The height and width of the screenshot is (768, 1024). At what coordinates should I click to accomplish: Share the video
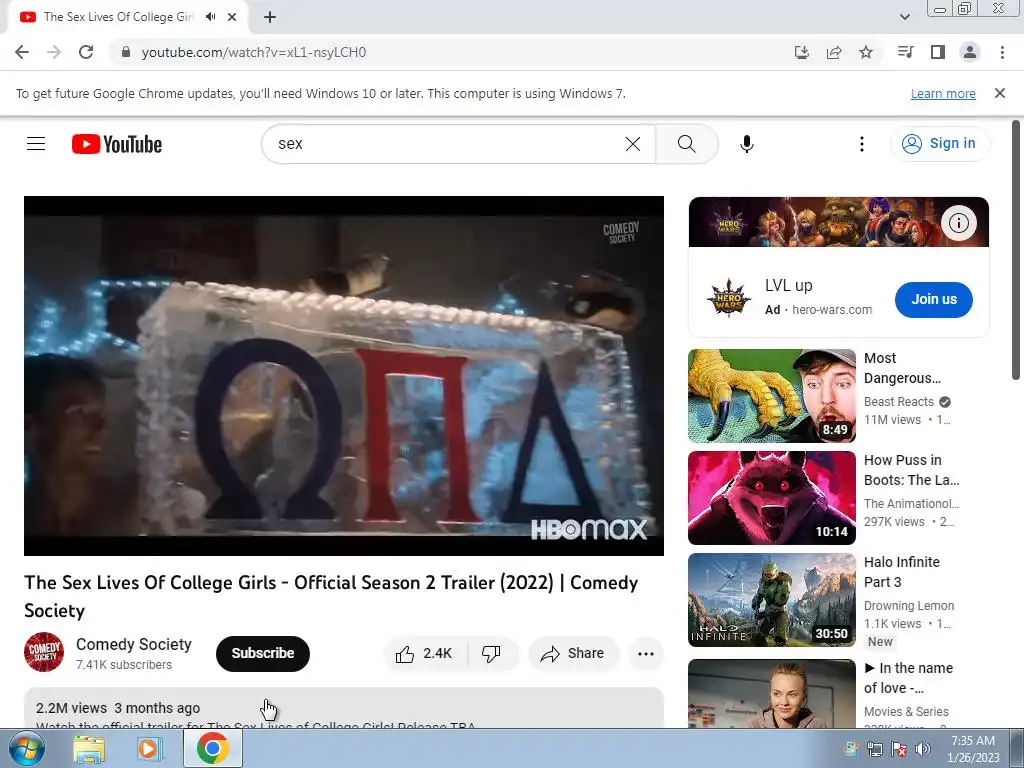coord(573,653)
